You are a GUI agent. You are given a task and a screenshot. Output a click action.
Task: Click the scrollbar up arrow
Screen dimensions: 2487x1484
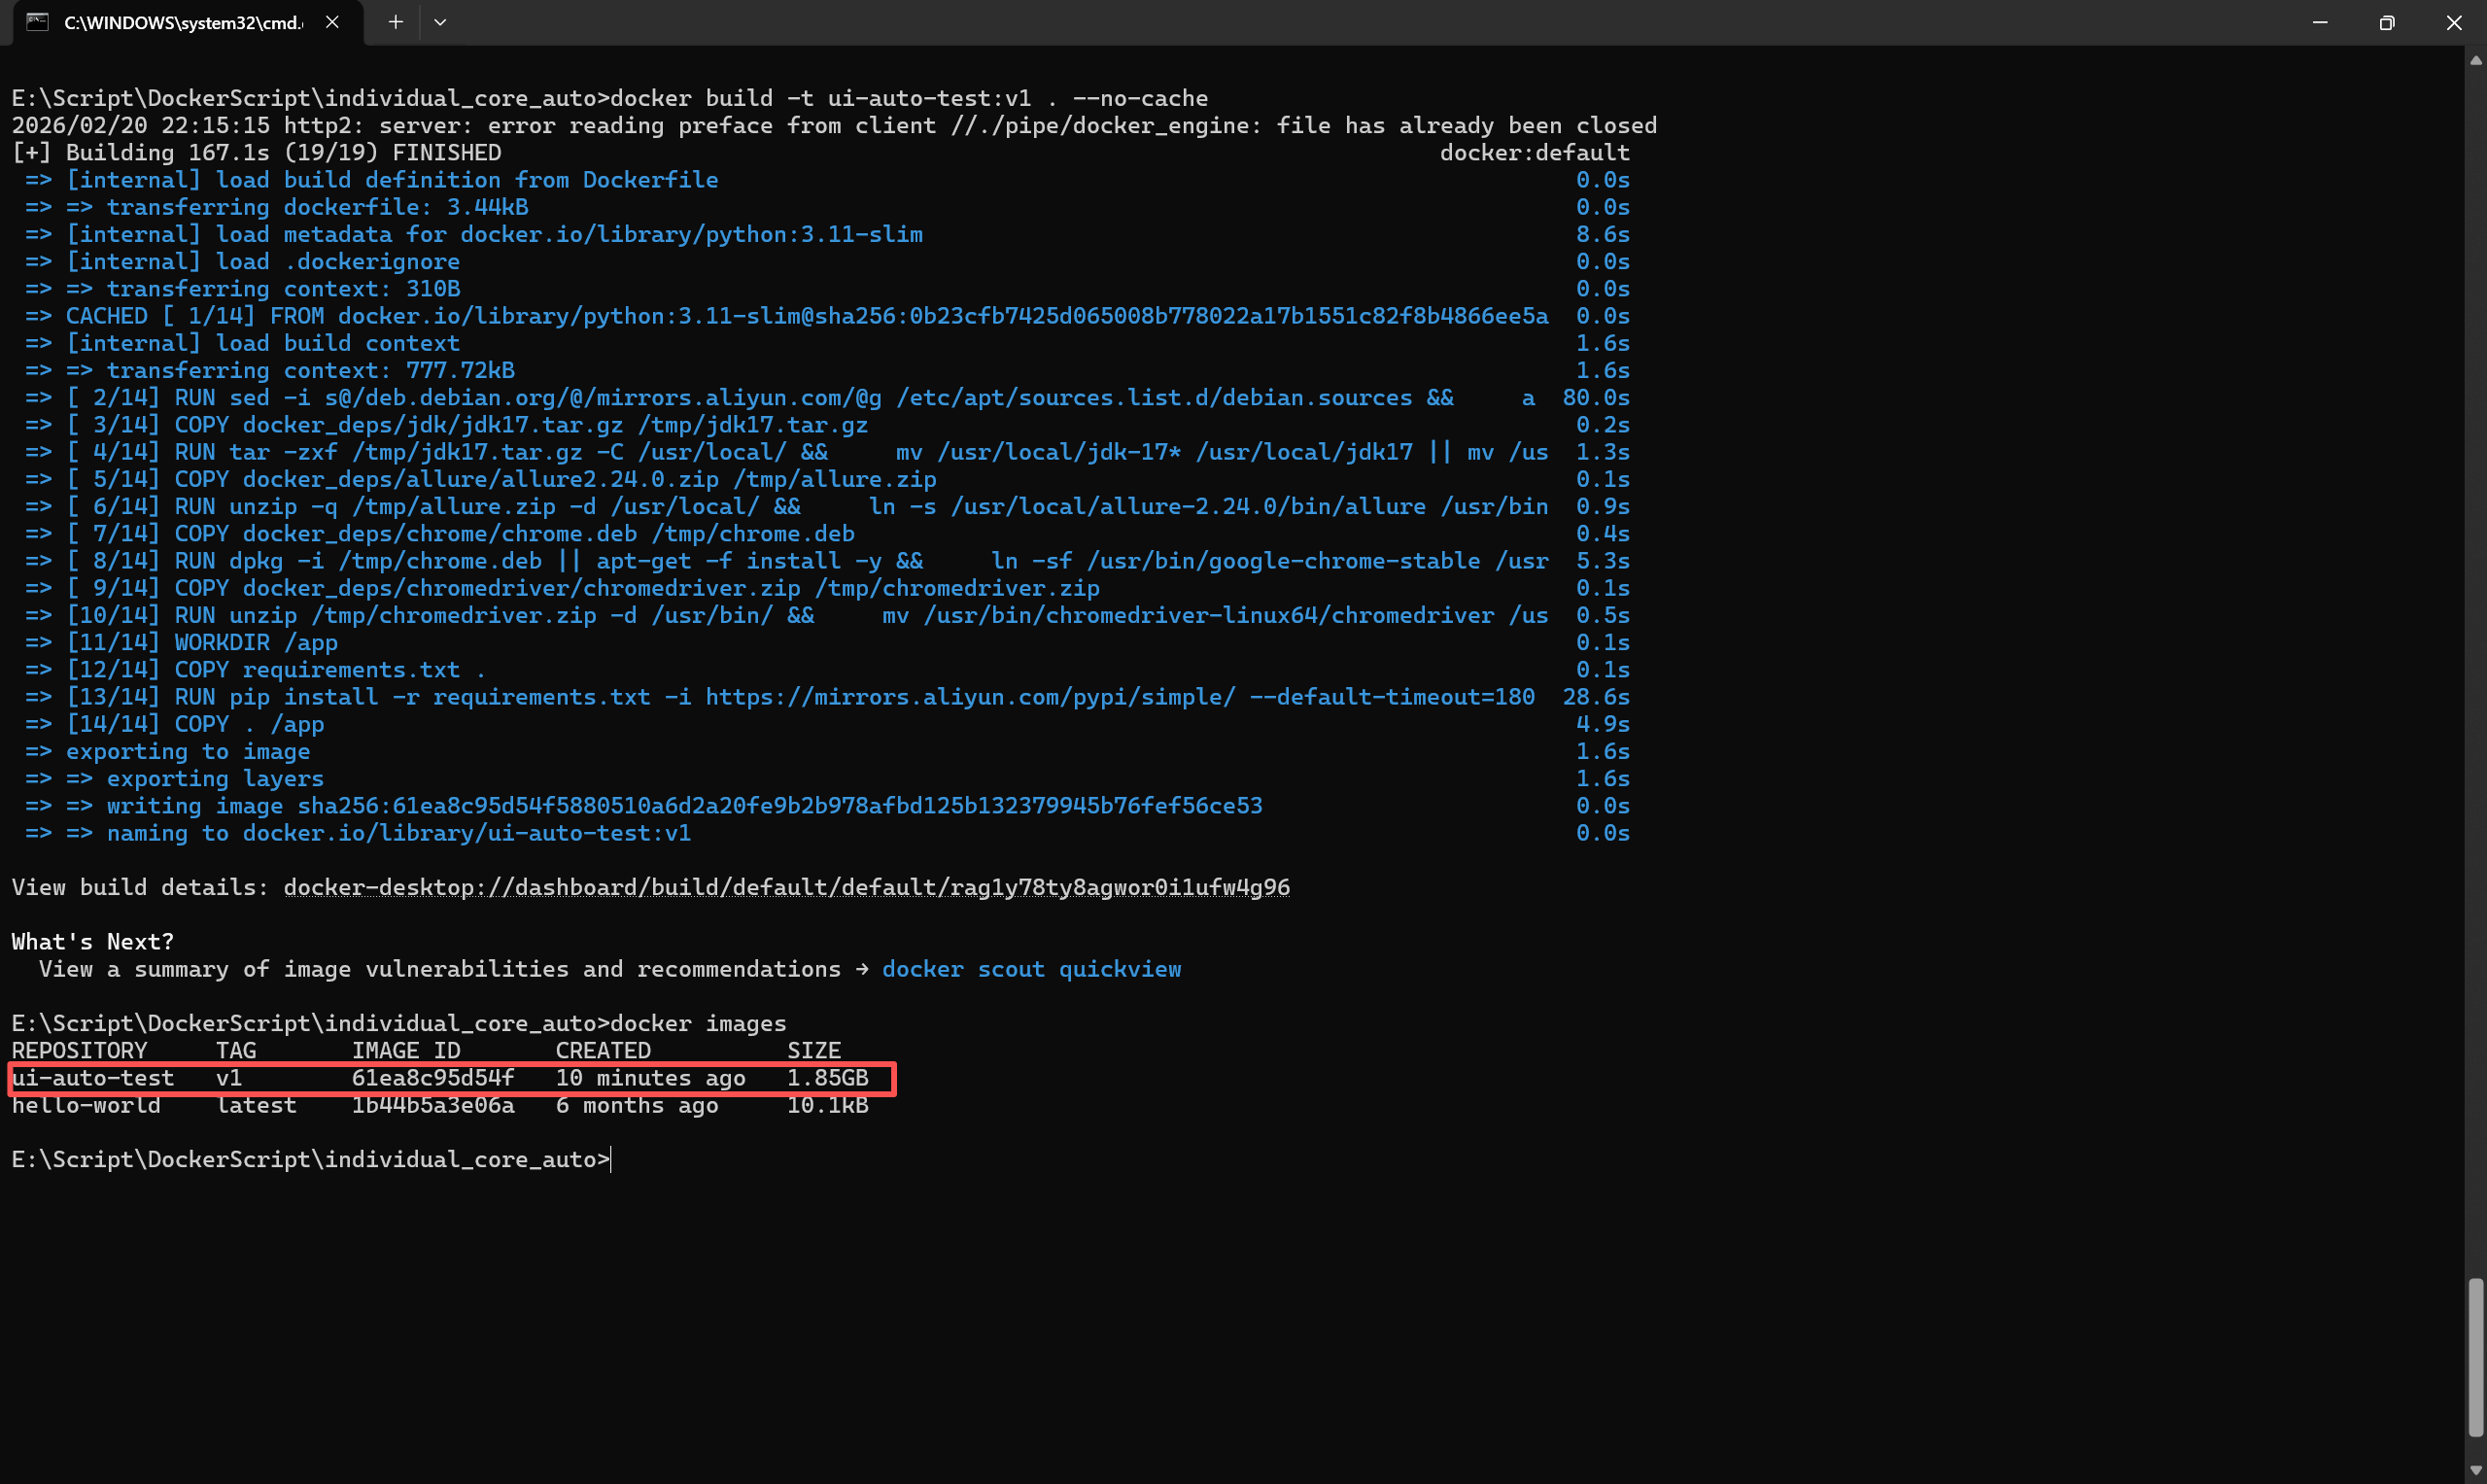2476,60
